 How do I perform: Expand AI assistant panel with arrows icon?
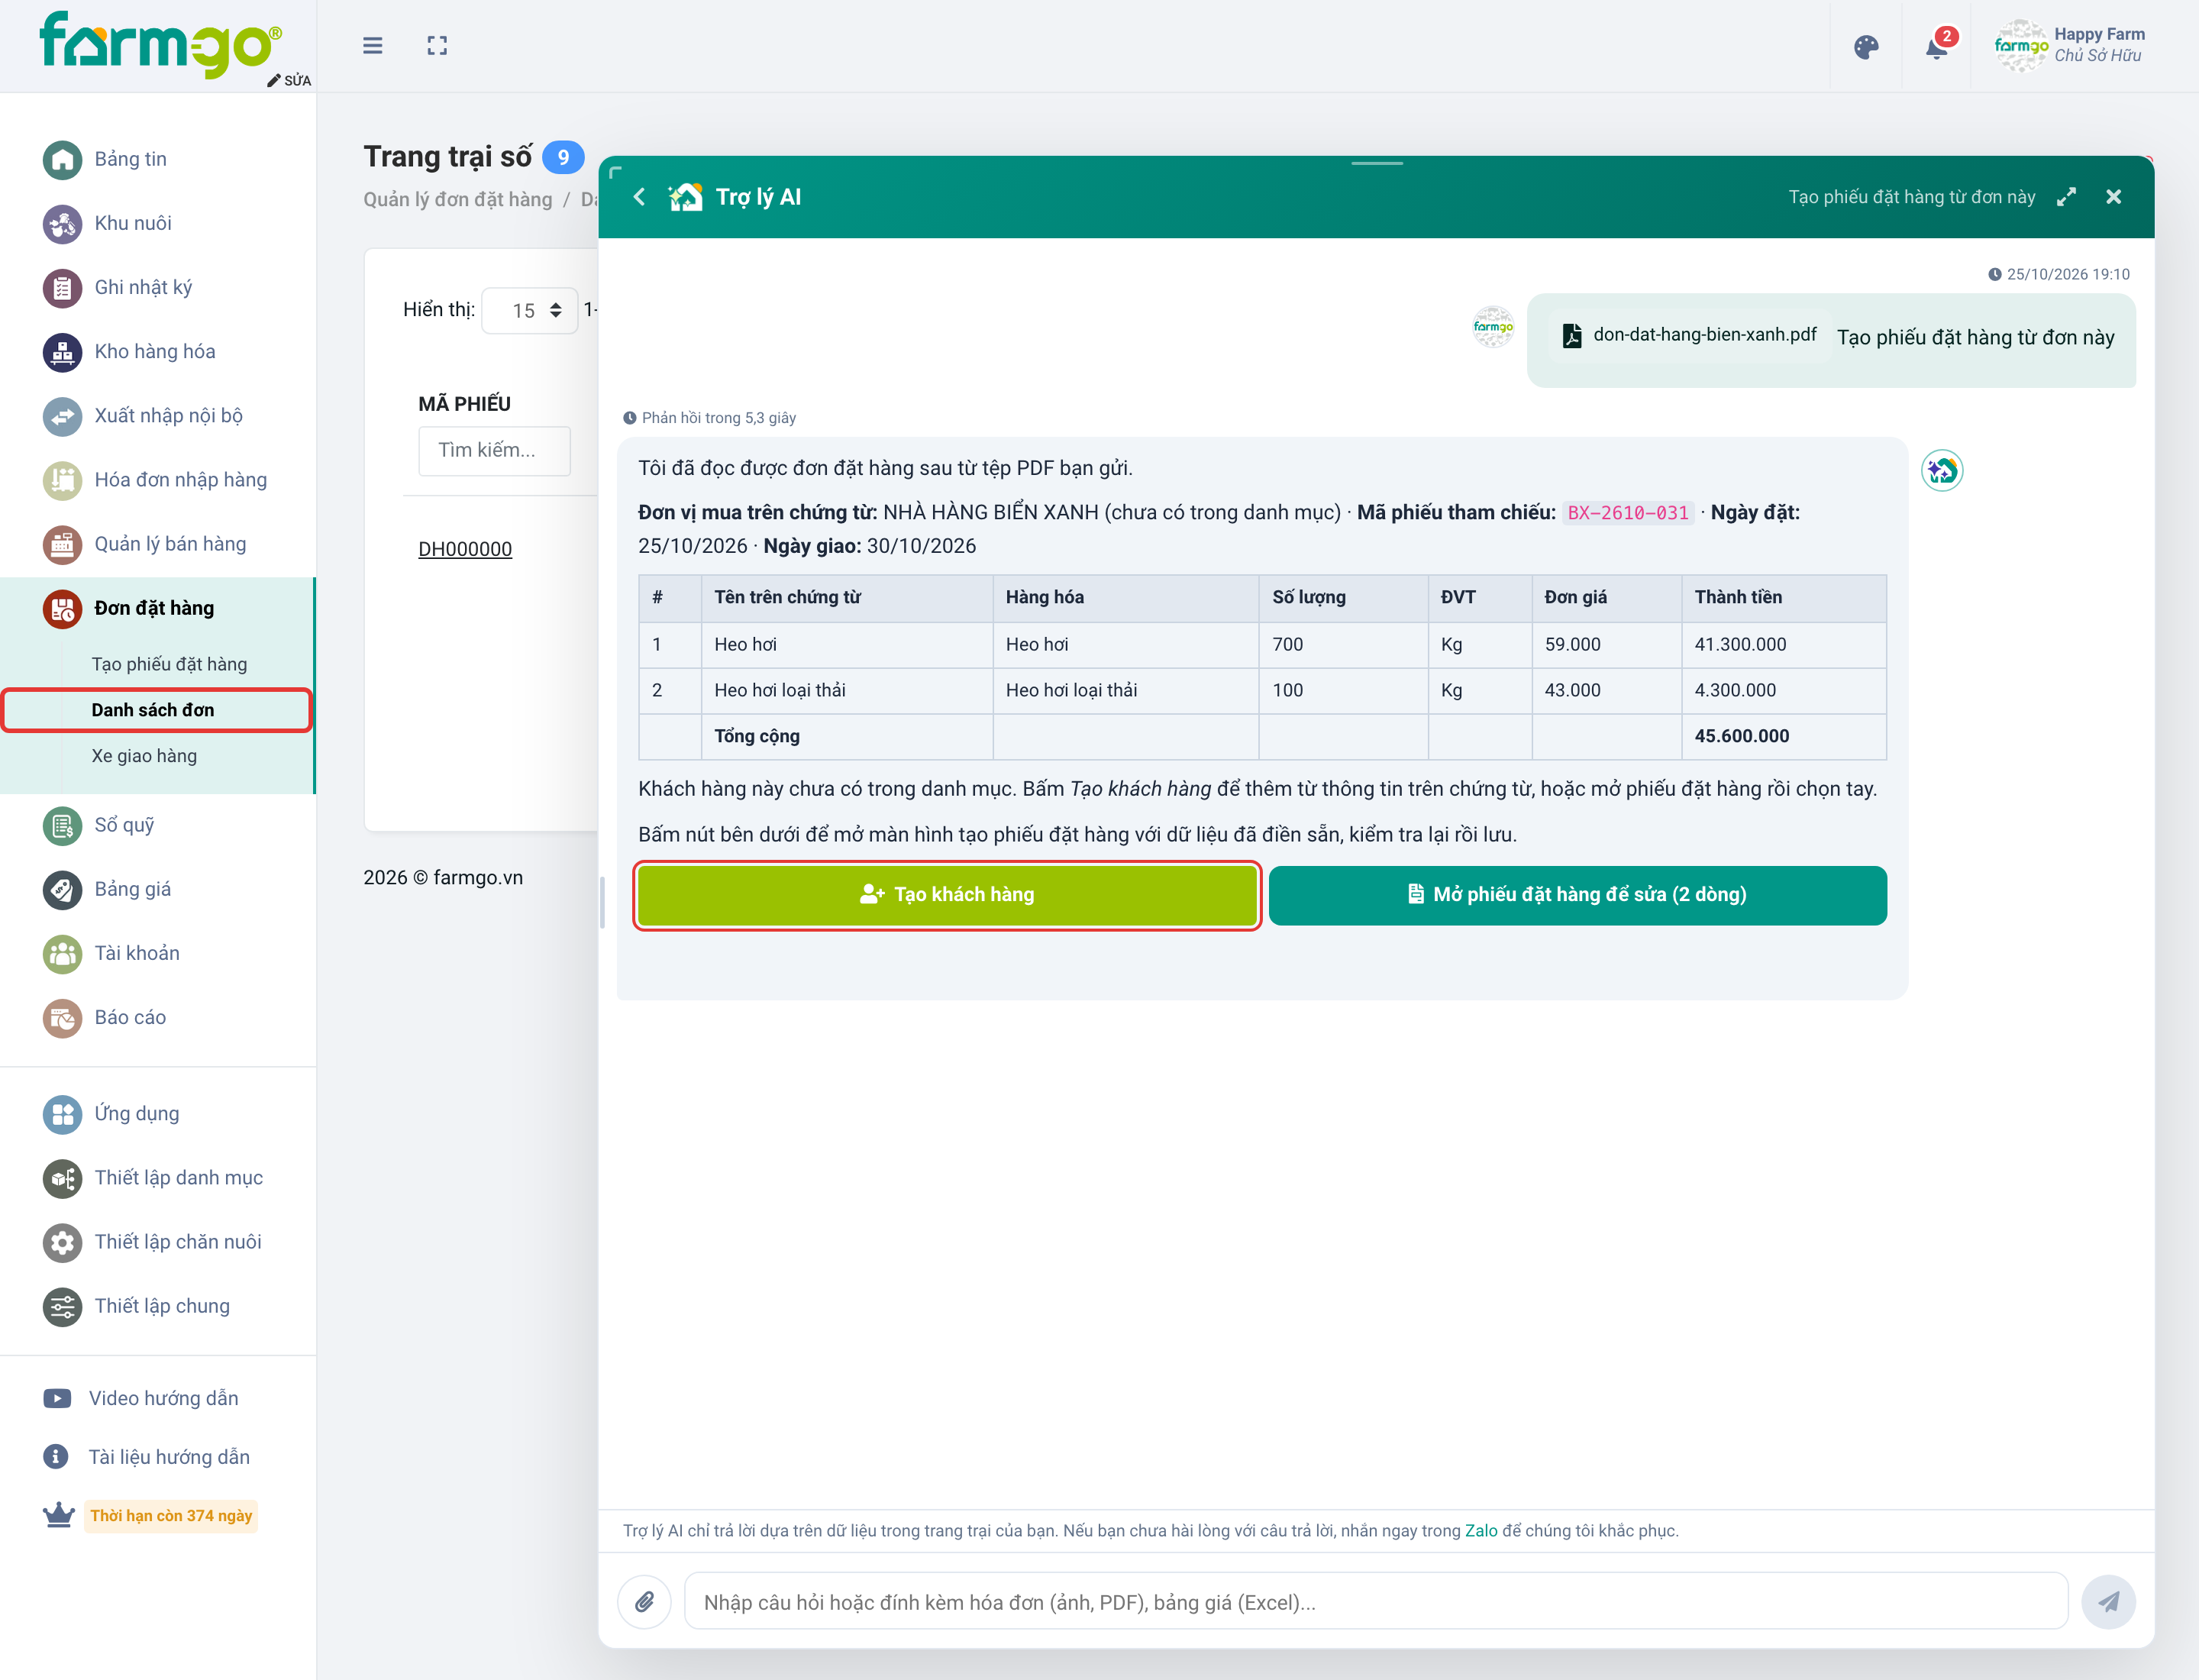pos(2066,197)
